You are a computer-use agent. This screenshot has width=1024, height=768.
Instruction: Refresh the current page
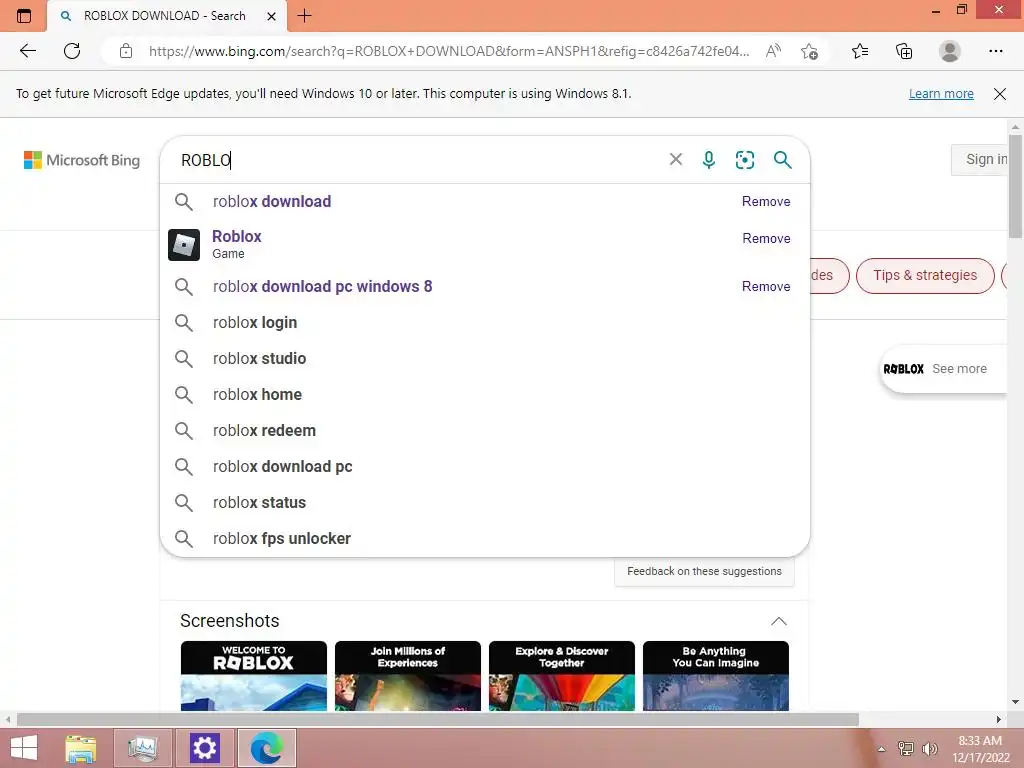[x=72, y=51]
